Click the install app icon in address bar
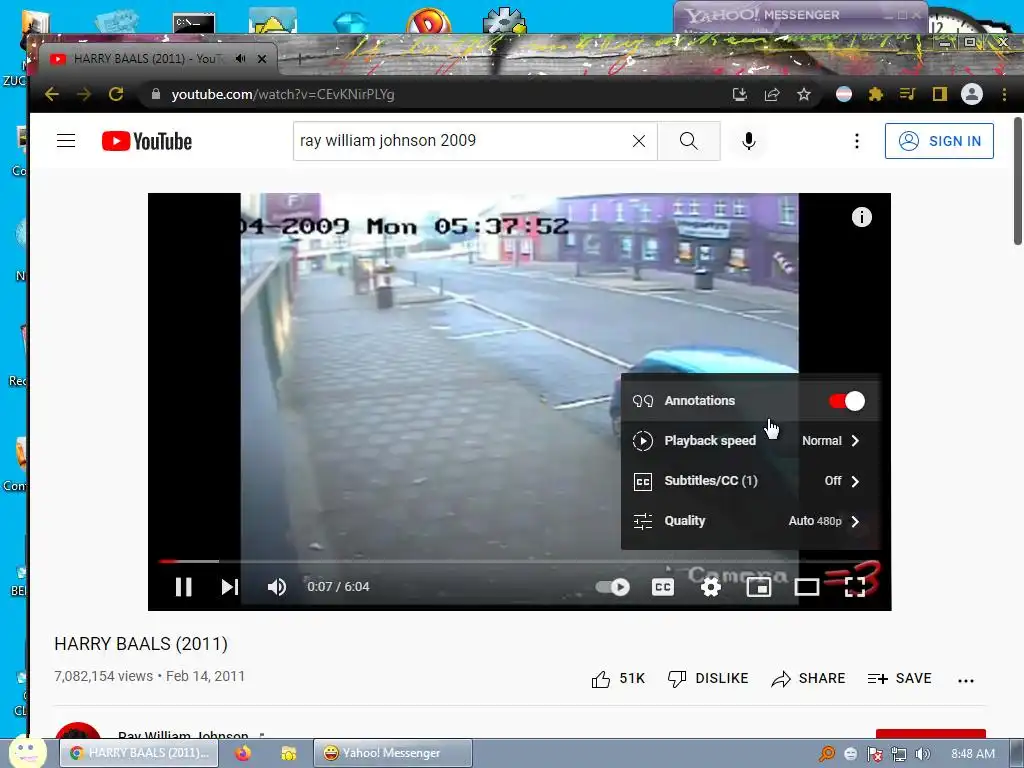1024x768 pixels. click(x=740, y=94)
